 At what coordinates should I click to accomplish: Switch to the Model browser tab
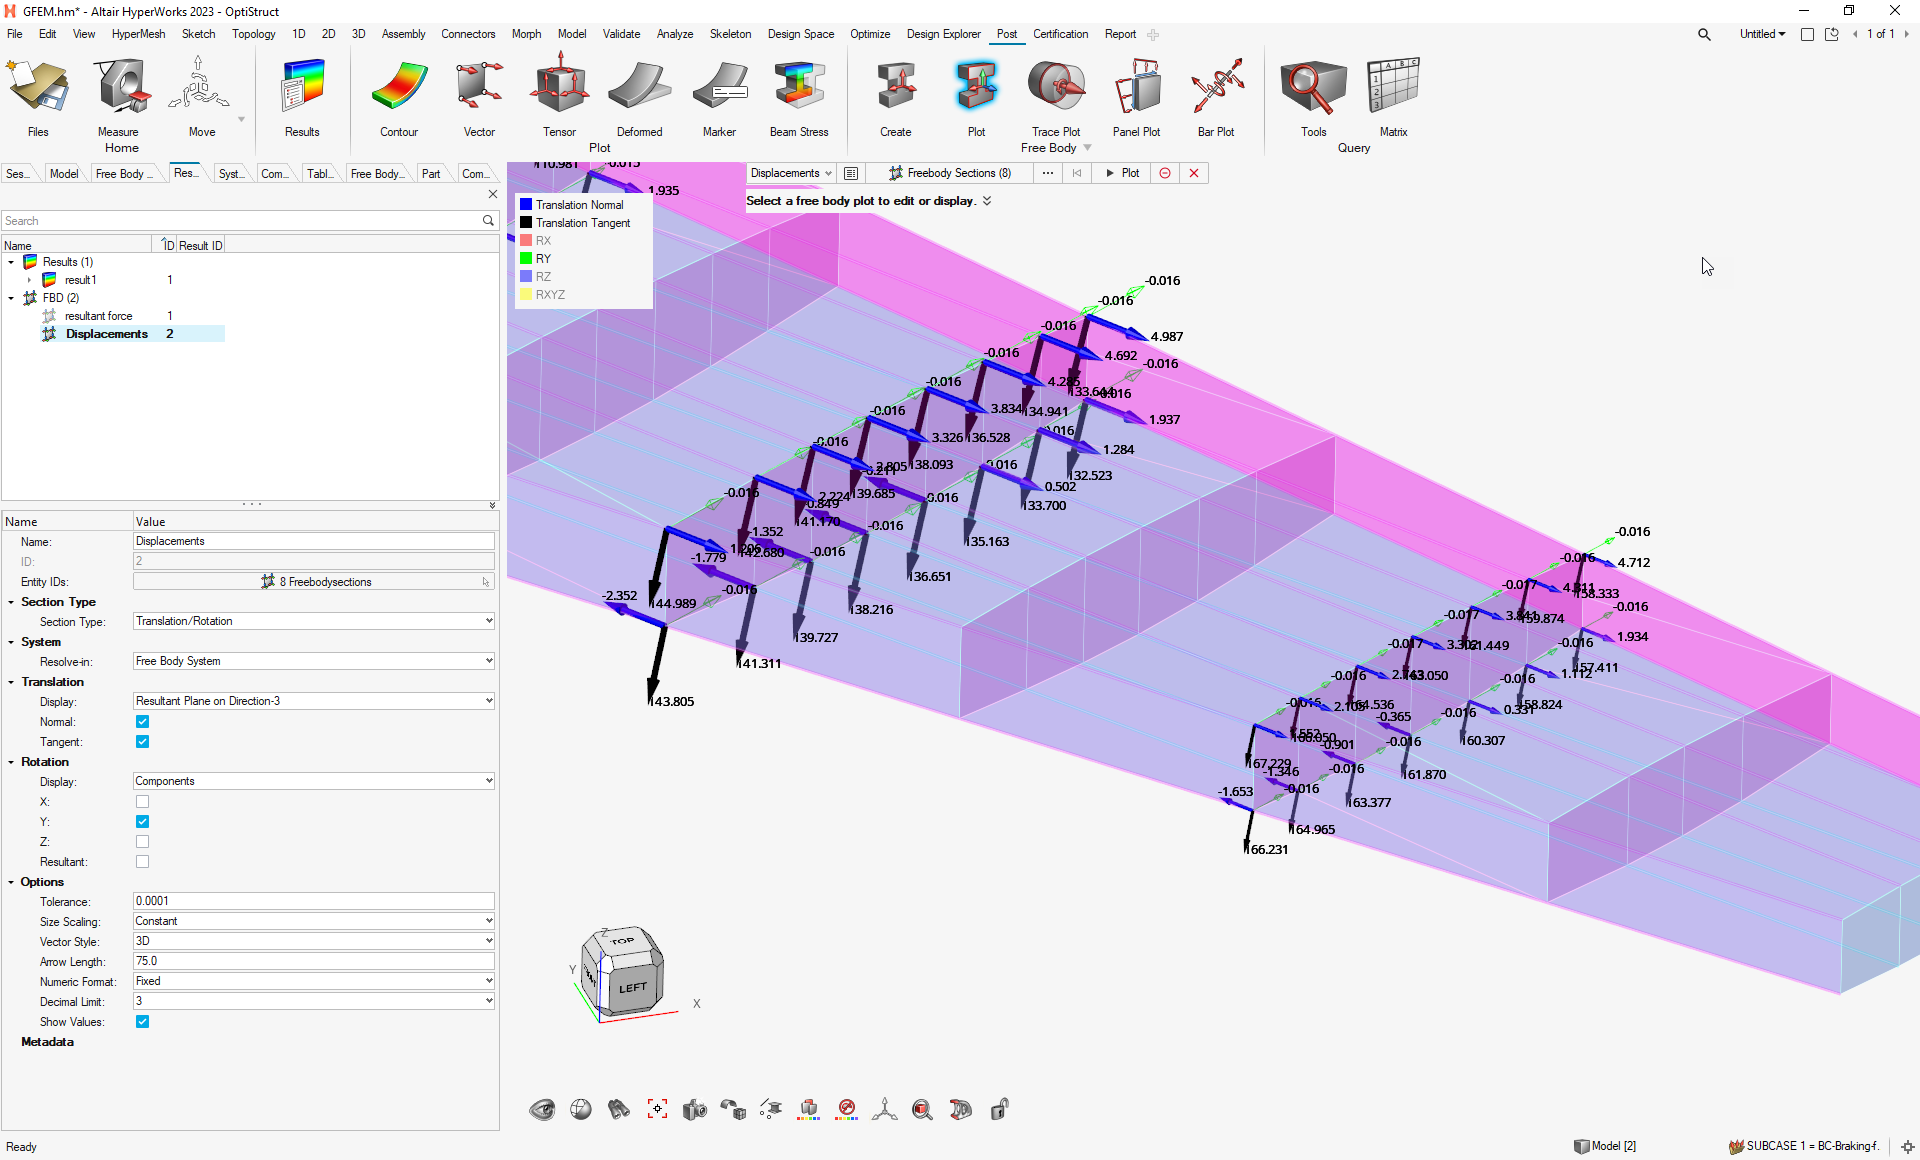[64, 173]
